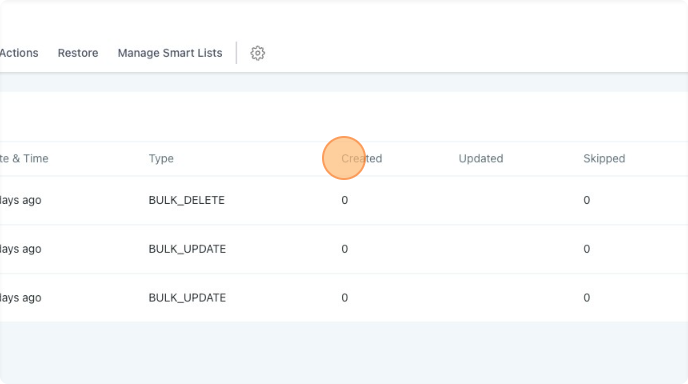Open the settings gear icon
Viewport: 688px width, 384px height.
pyautogui.click(x=258, y=53)
